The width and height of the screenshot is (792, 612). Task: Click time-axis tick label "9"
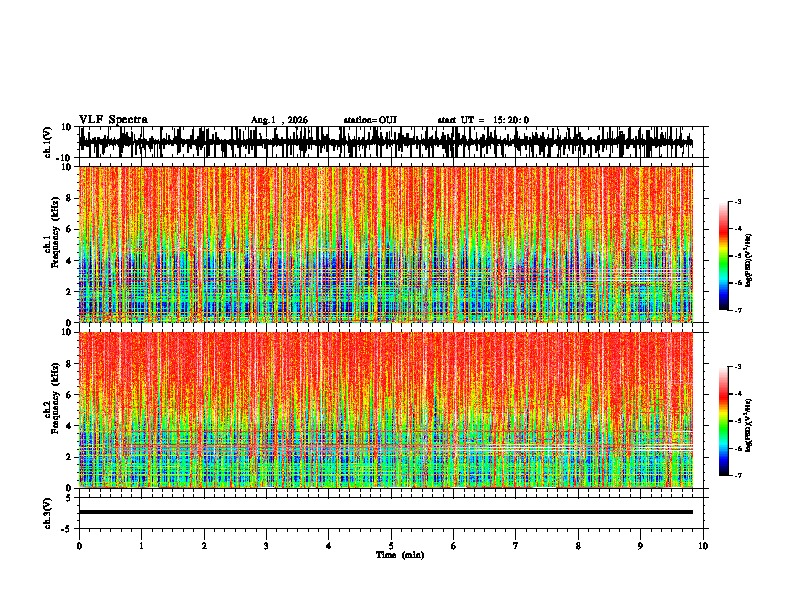[640, 546]
